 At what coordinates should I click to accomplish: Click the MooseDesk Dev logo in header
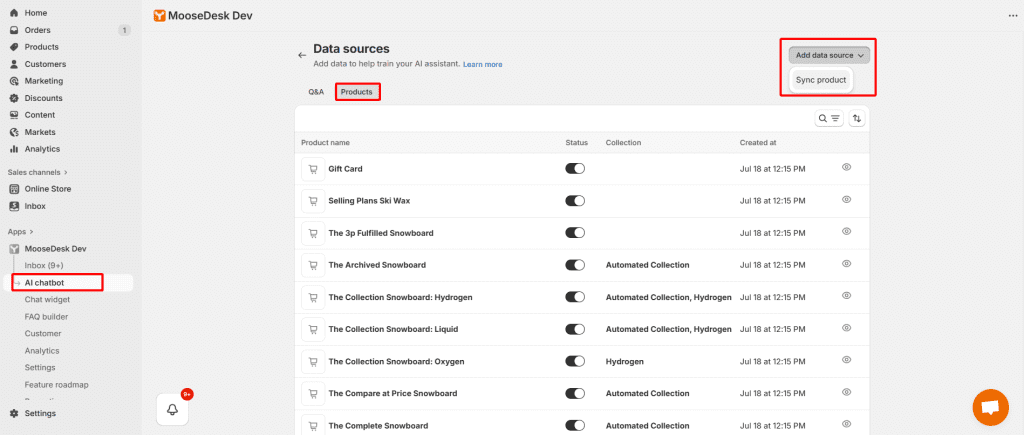tap(159, 16)
